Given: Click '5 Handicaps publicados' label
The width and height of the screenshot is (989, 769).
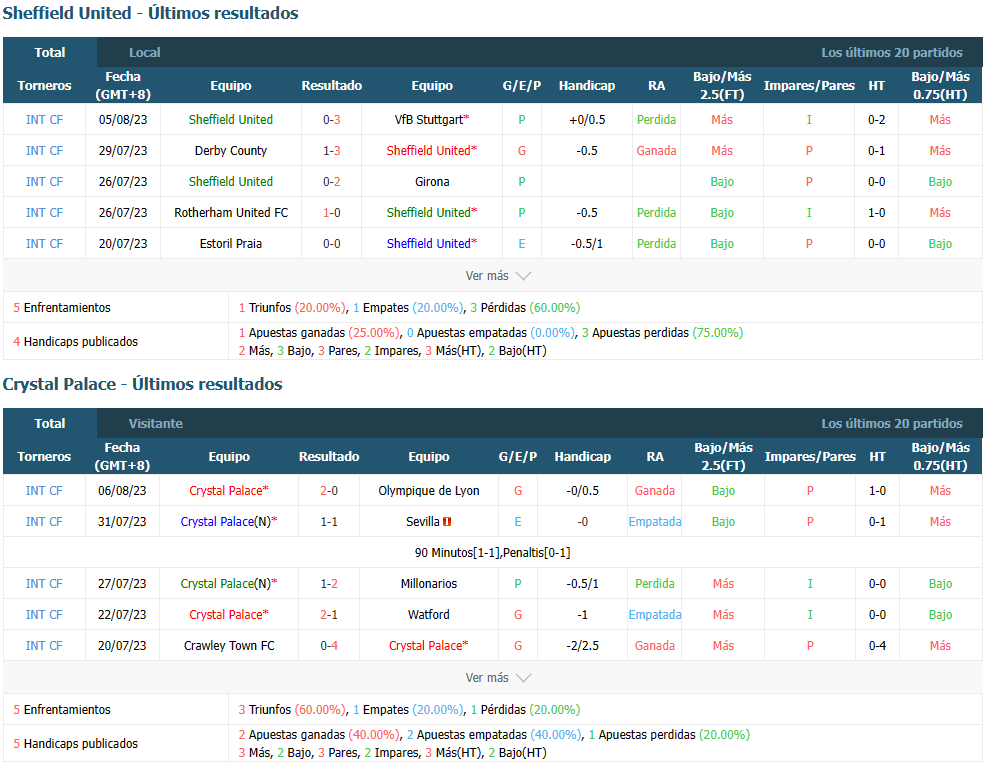Looking at the screenshot, I should coord(76,743).
